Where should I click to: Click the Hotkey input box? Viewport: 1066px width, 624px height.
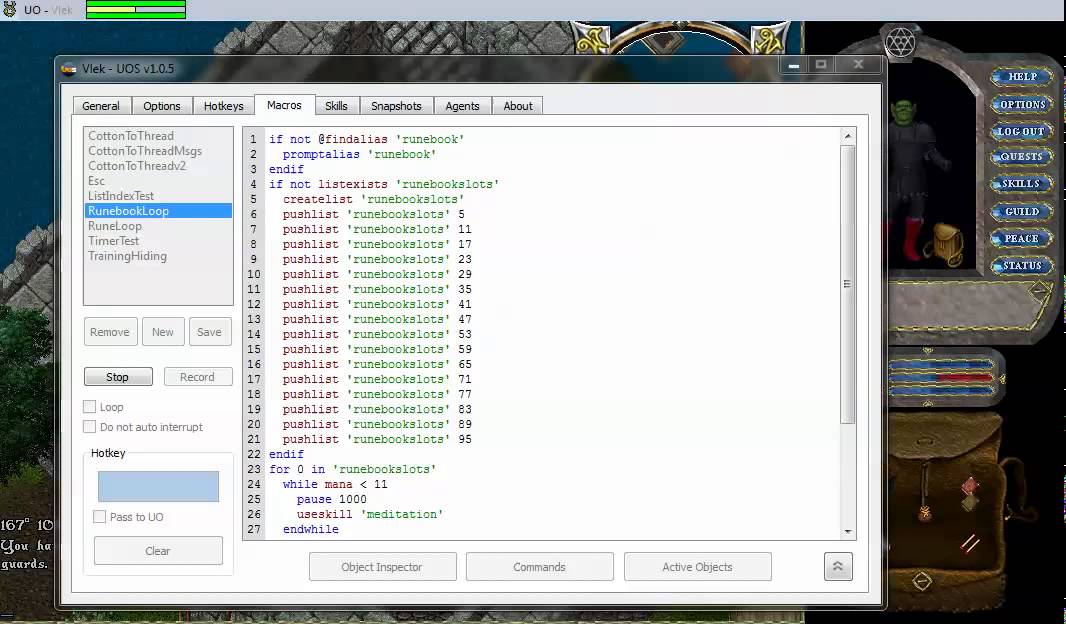point(158,487)
